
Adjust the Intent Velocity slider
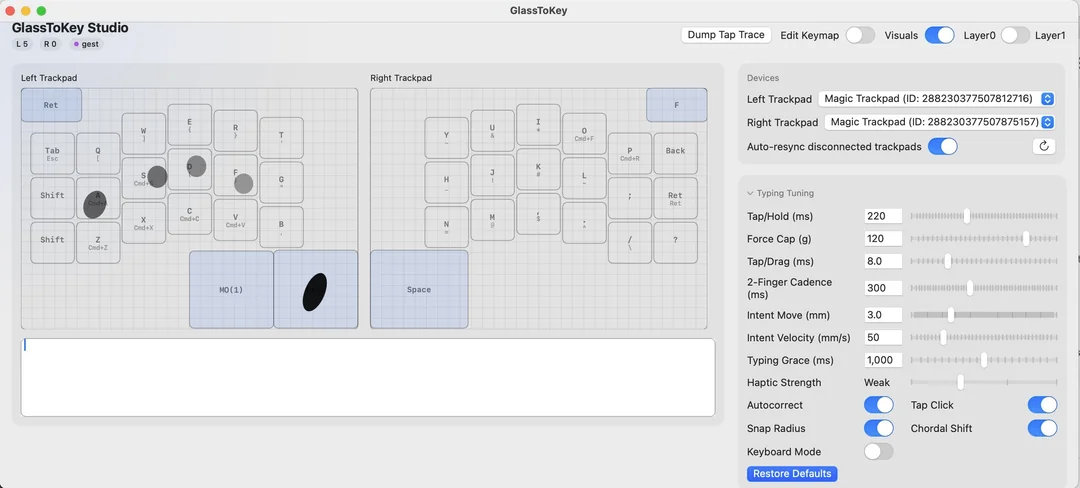pos(984,337)
